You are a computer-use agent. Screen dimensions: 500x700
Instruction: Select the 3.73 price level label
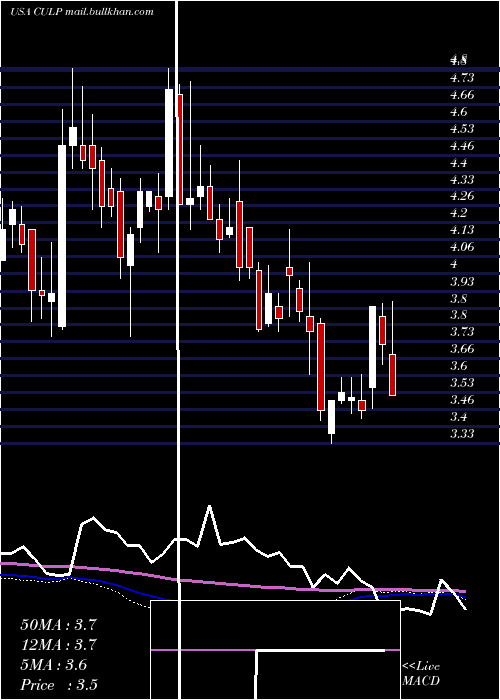point(462,332)
